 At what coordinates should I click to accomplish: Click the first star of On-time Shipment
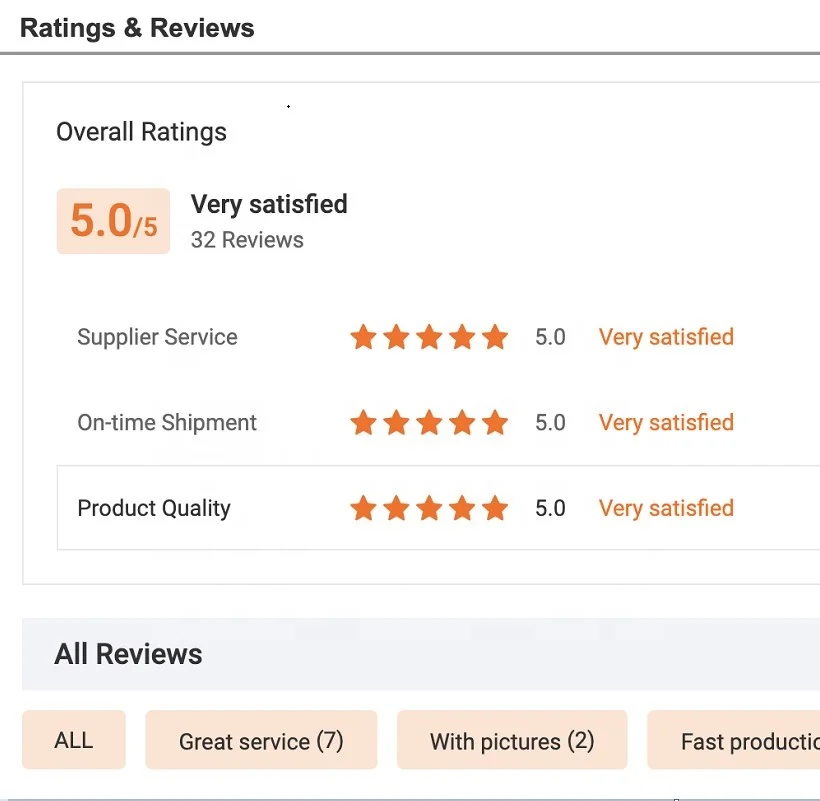click(363, 423)
